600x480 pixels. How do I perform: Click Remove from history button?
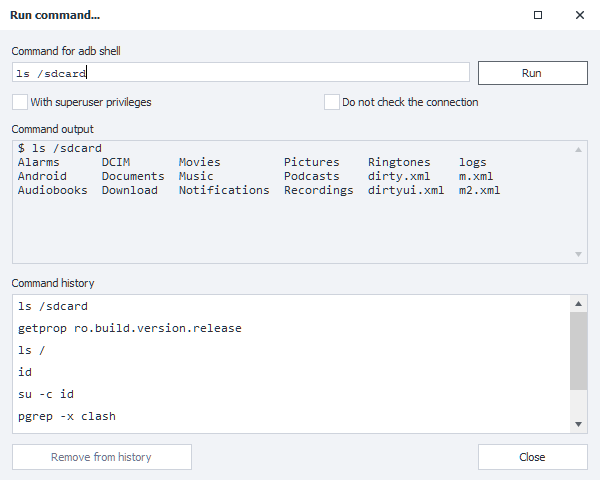pos(102,457)
